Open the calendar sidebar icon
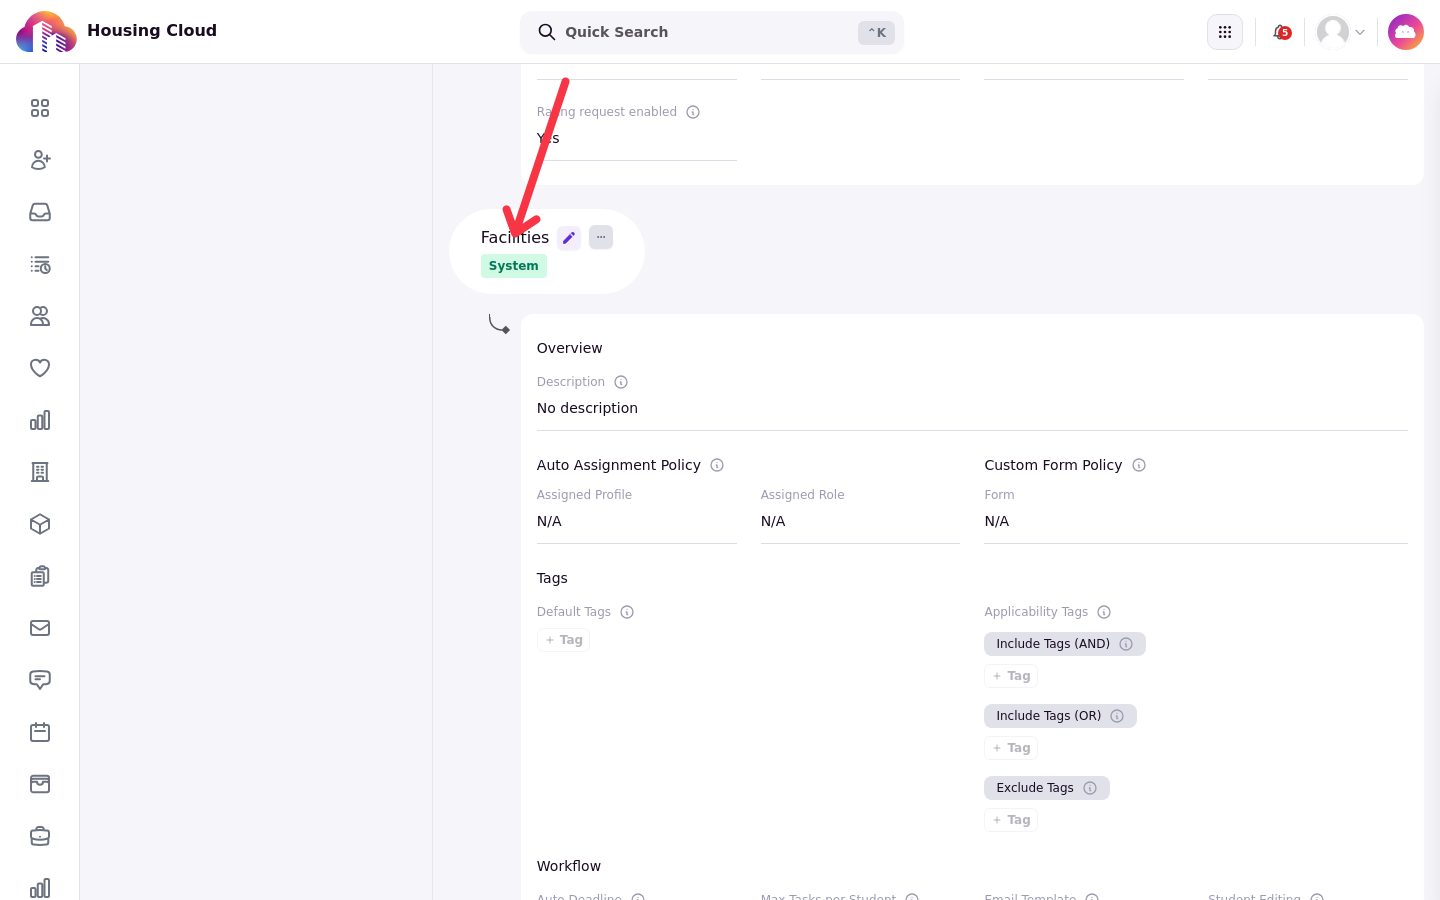Screen dimensions: 1440x900 pos(40,732)
